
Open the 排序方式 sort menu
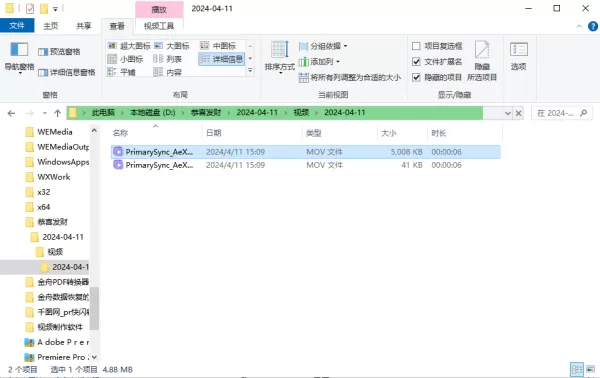pos(280,57)
